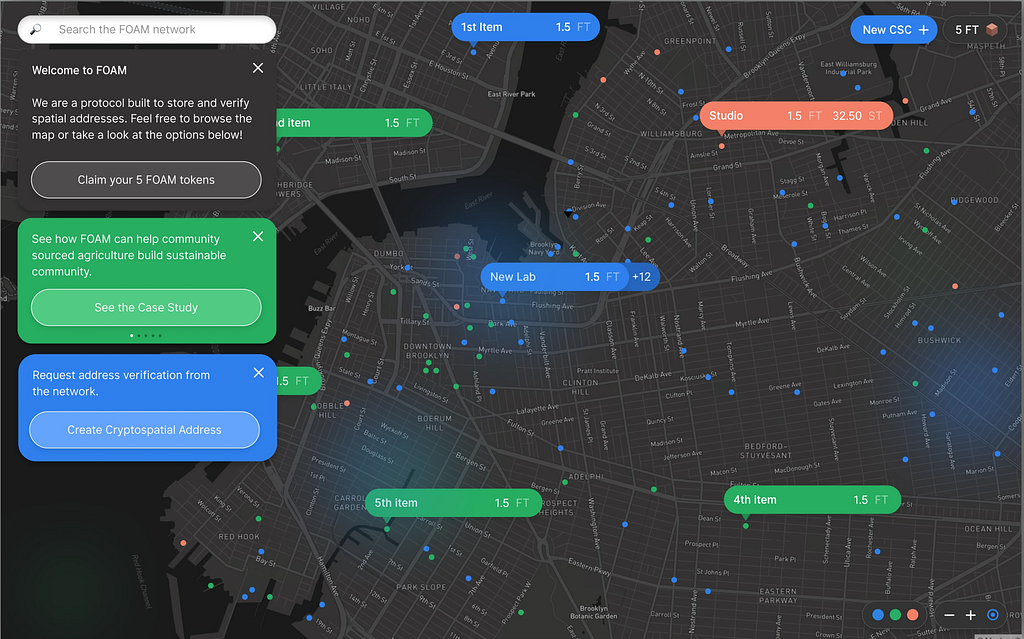Image resolution: width=1024 pixels, height=639 pixels.
Task: Click the locate me target icon
Action: click(993, 615)
